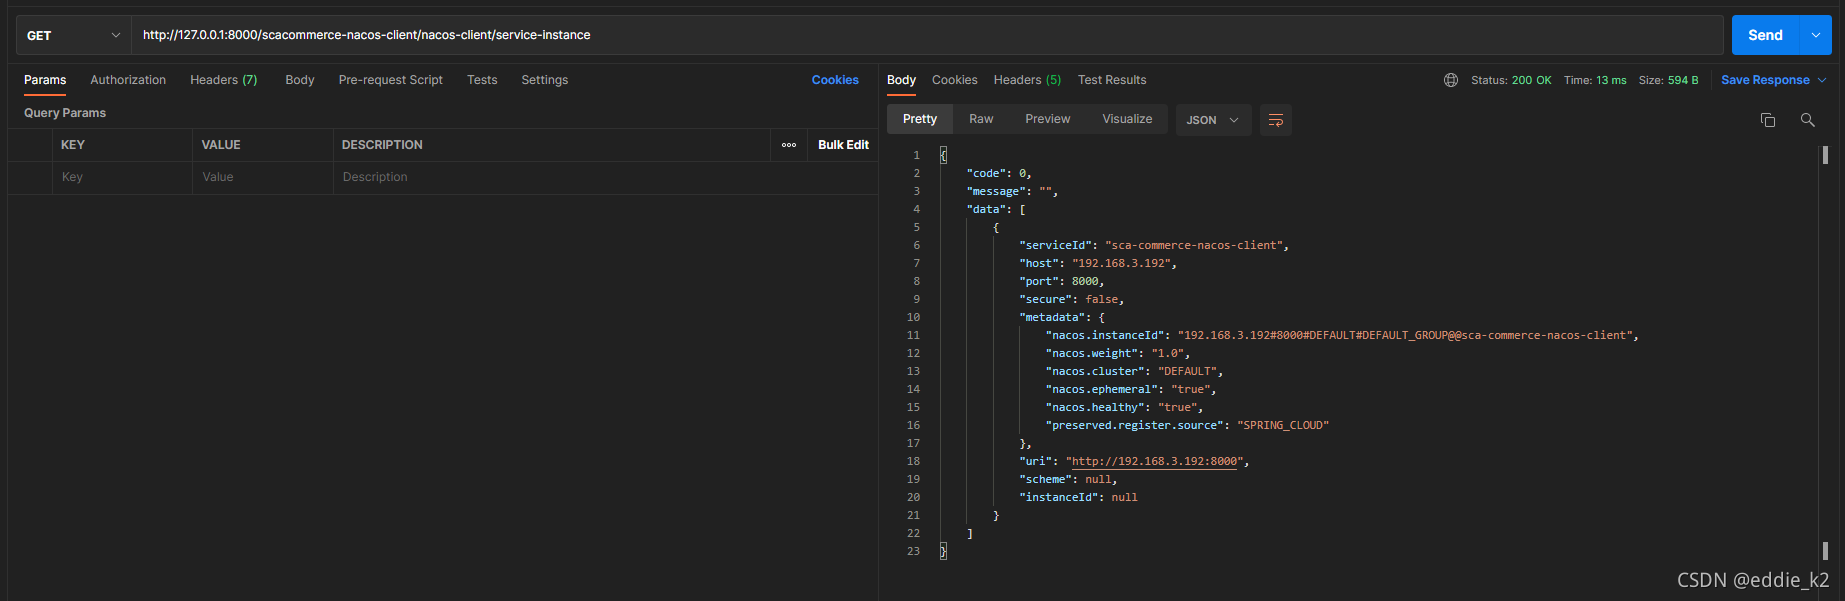Click the "instanceId" null entry key
The height and width of the screenshot is (601, 1845).
1058,497
